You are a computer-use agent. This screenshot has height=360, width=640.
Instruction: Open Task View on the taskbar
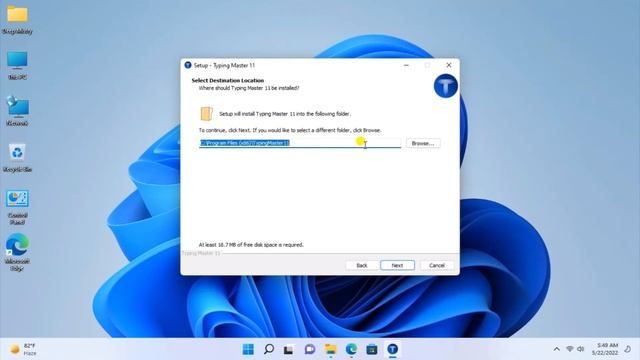tap(289, 349)
